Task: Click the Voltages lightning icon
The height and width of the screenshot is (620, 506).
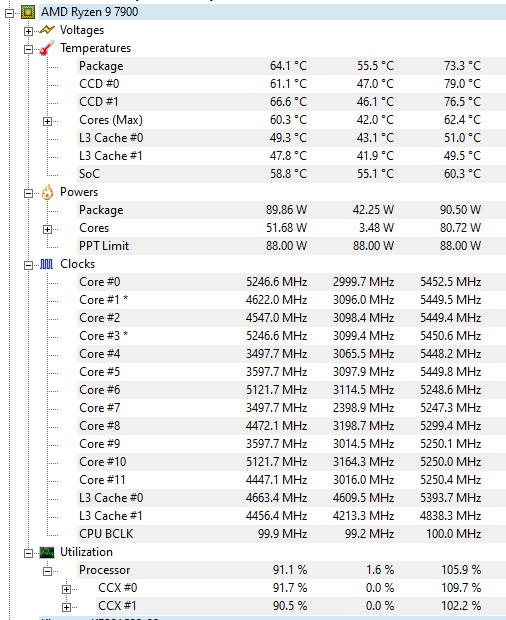Action: 47,30
